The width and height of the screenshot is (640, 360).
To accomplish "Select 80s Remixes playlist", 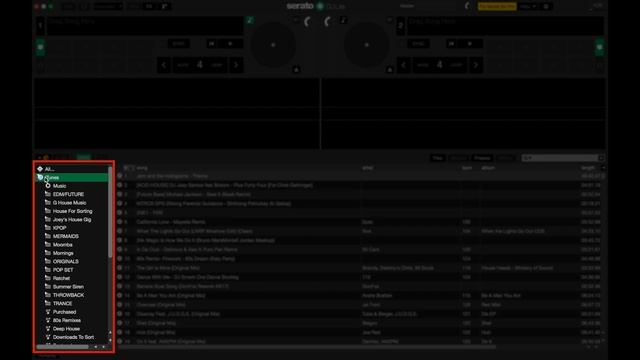I will 67,320.
